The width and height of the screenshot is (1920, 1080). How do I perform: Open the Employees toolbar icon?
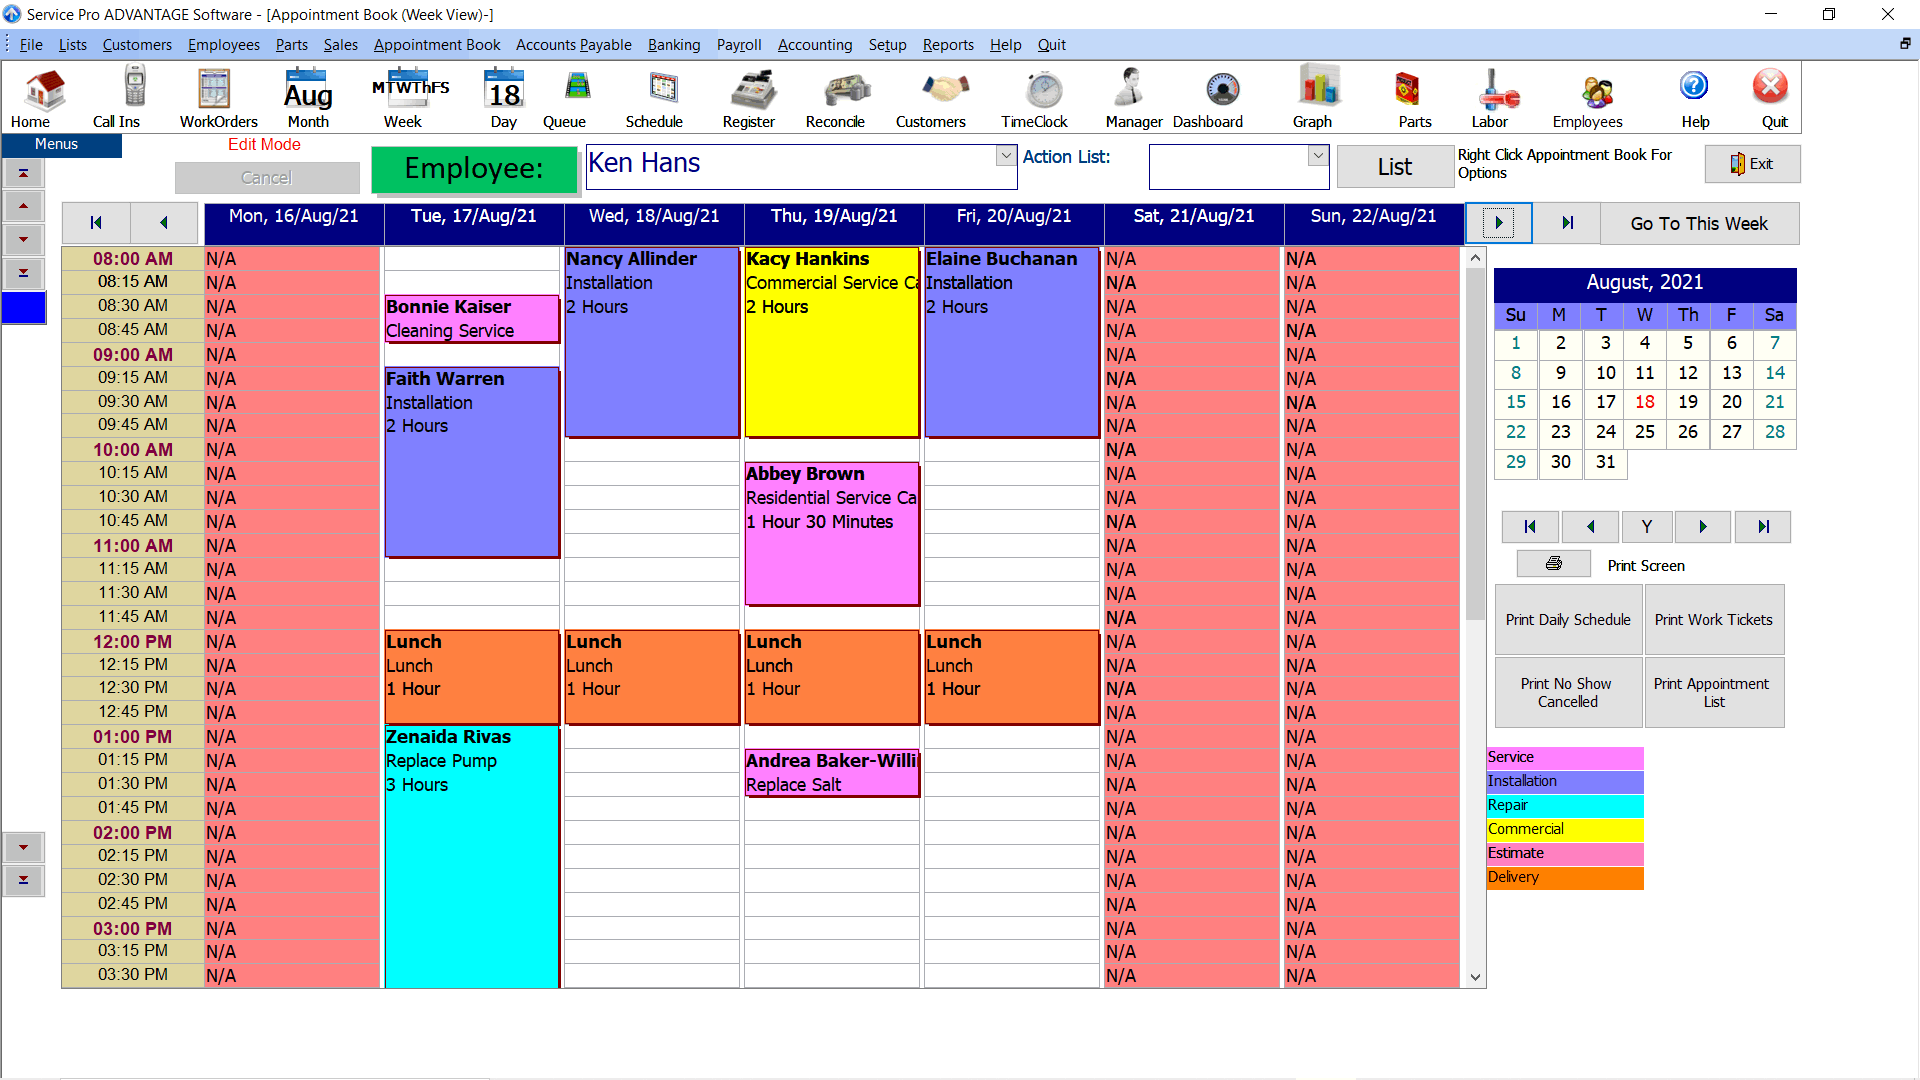click(x=1588, y=98)
